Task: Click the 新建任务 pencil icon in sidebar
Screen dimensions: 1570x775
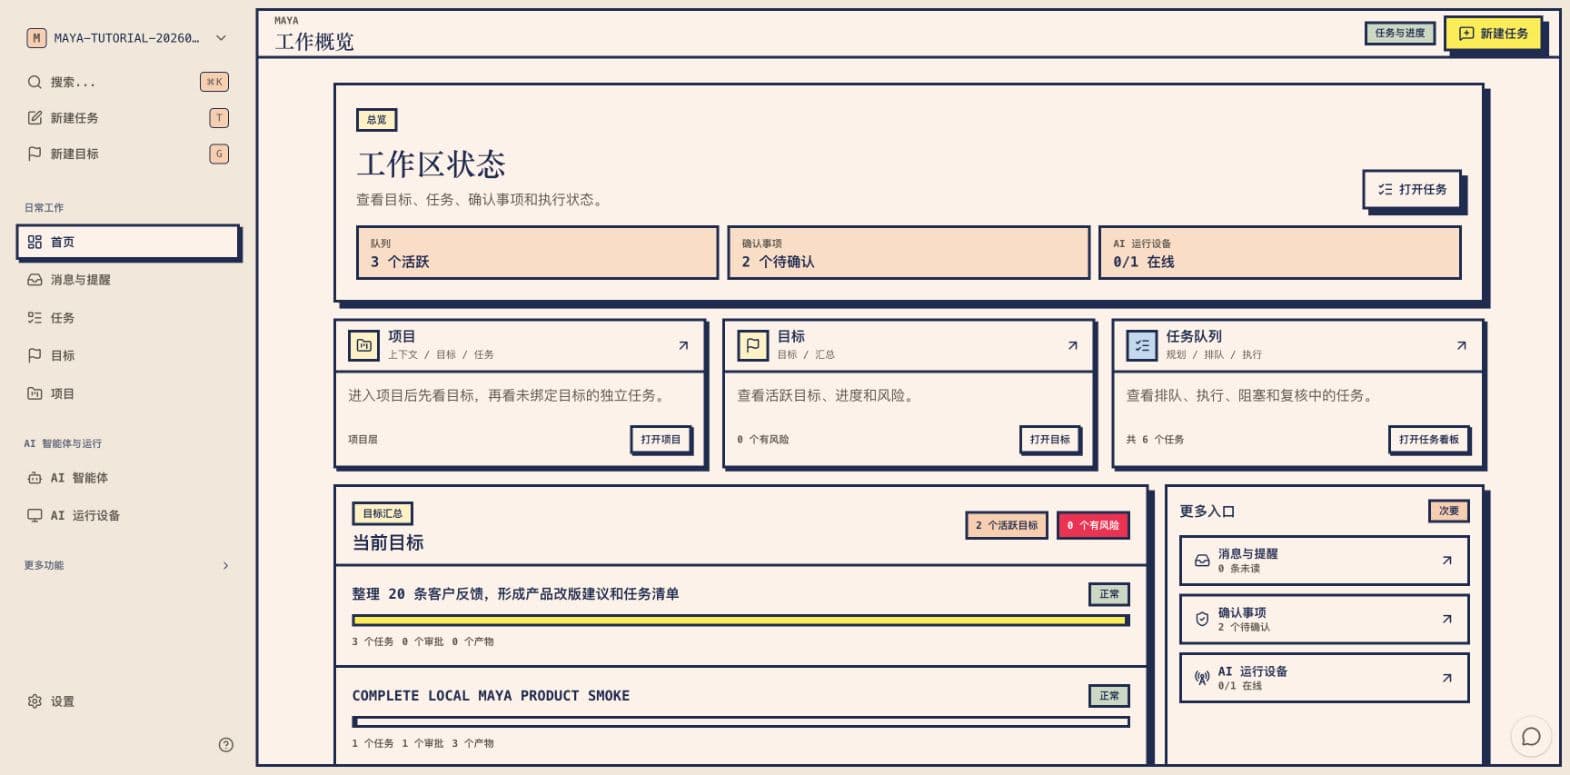Action: click(35, 118)
